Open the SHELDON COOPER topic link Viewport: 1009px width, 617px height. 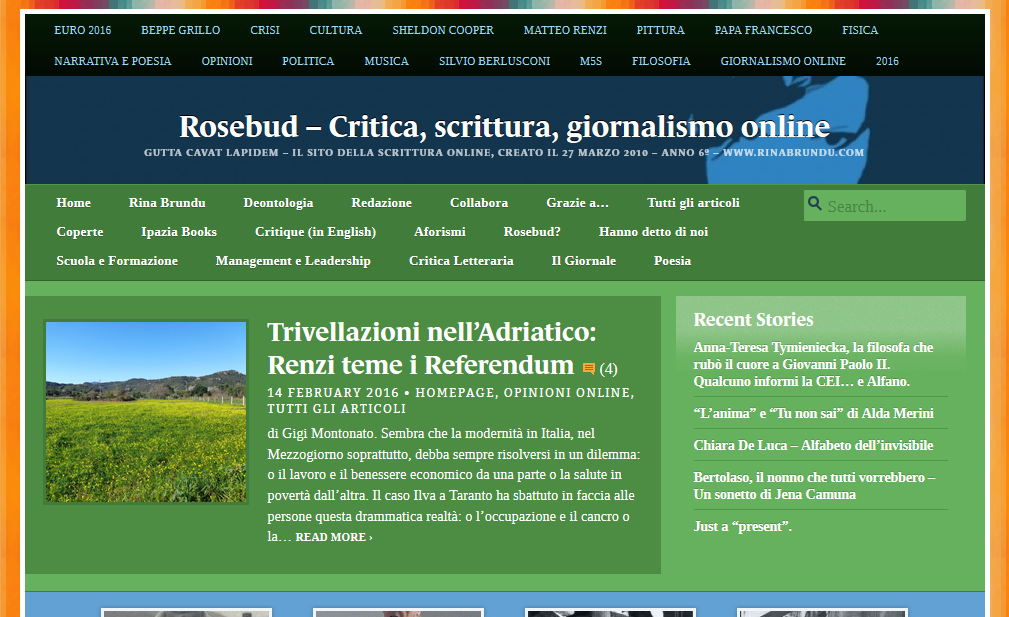pos(442,30)
